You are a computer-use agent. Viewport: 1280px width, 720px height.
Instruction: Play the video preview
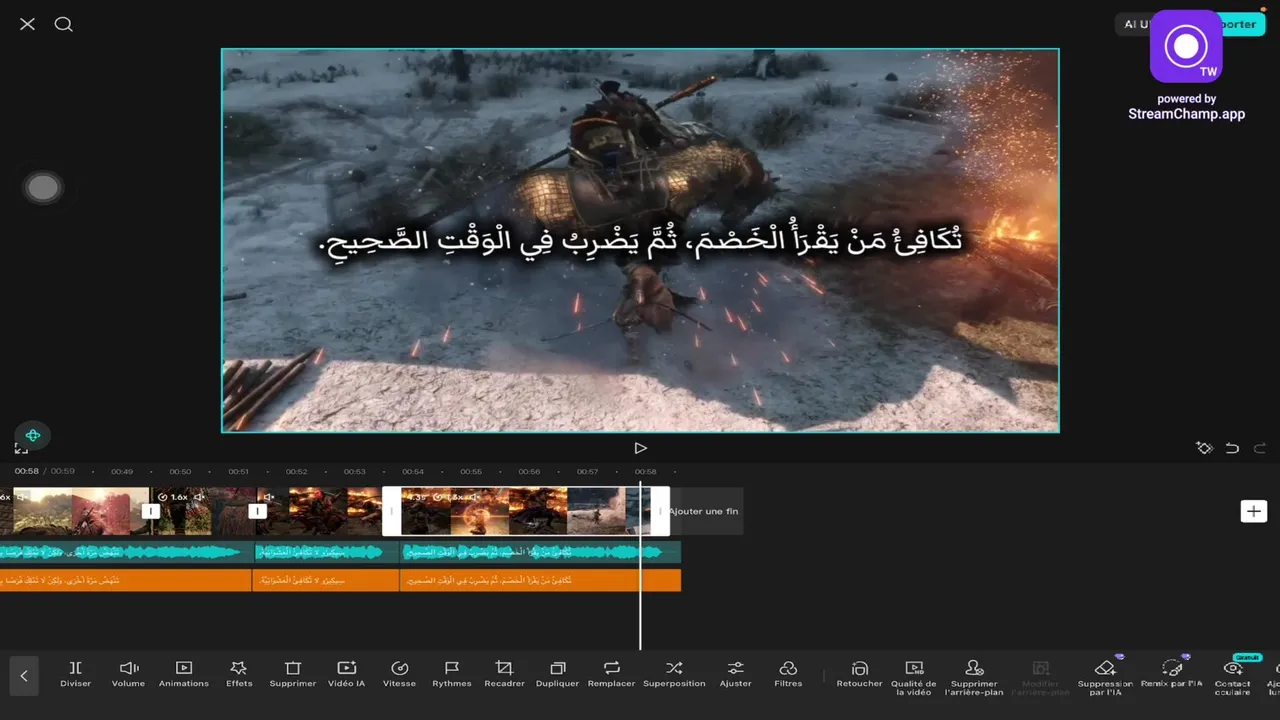point(640,448)
